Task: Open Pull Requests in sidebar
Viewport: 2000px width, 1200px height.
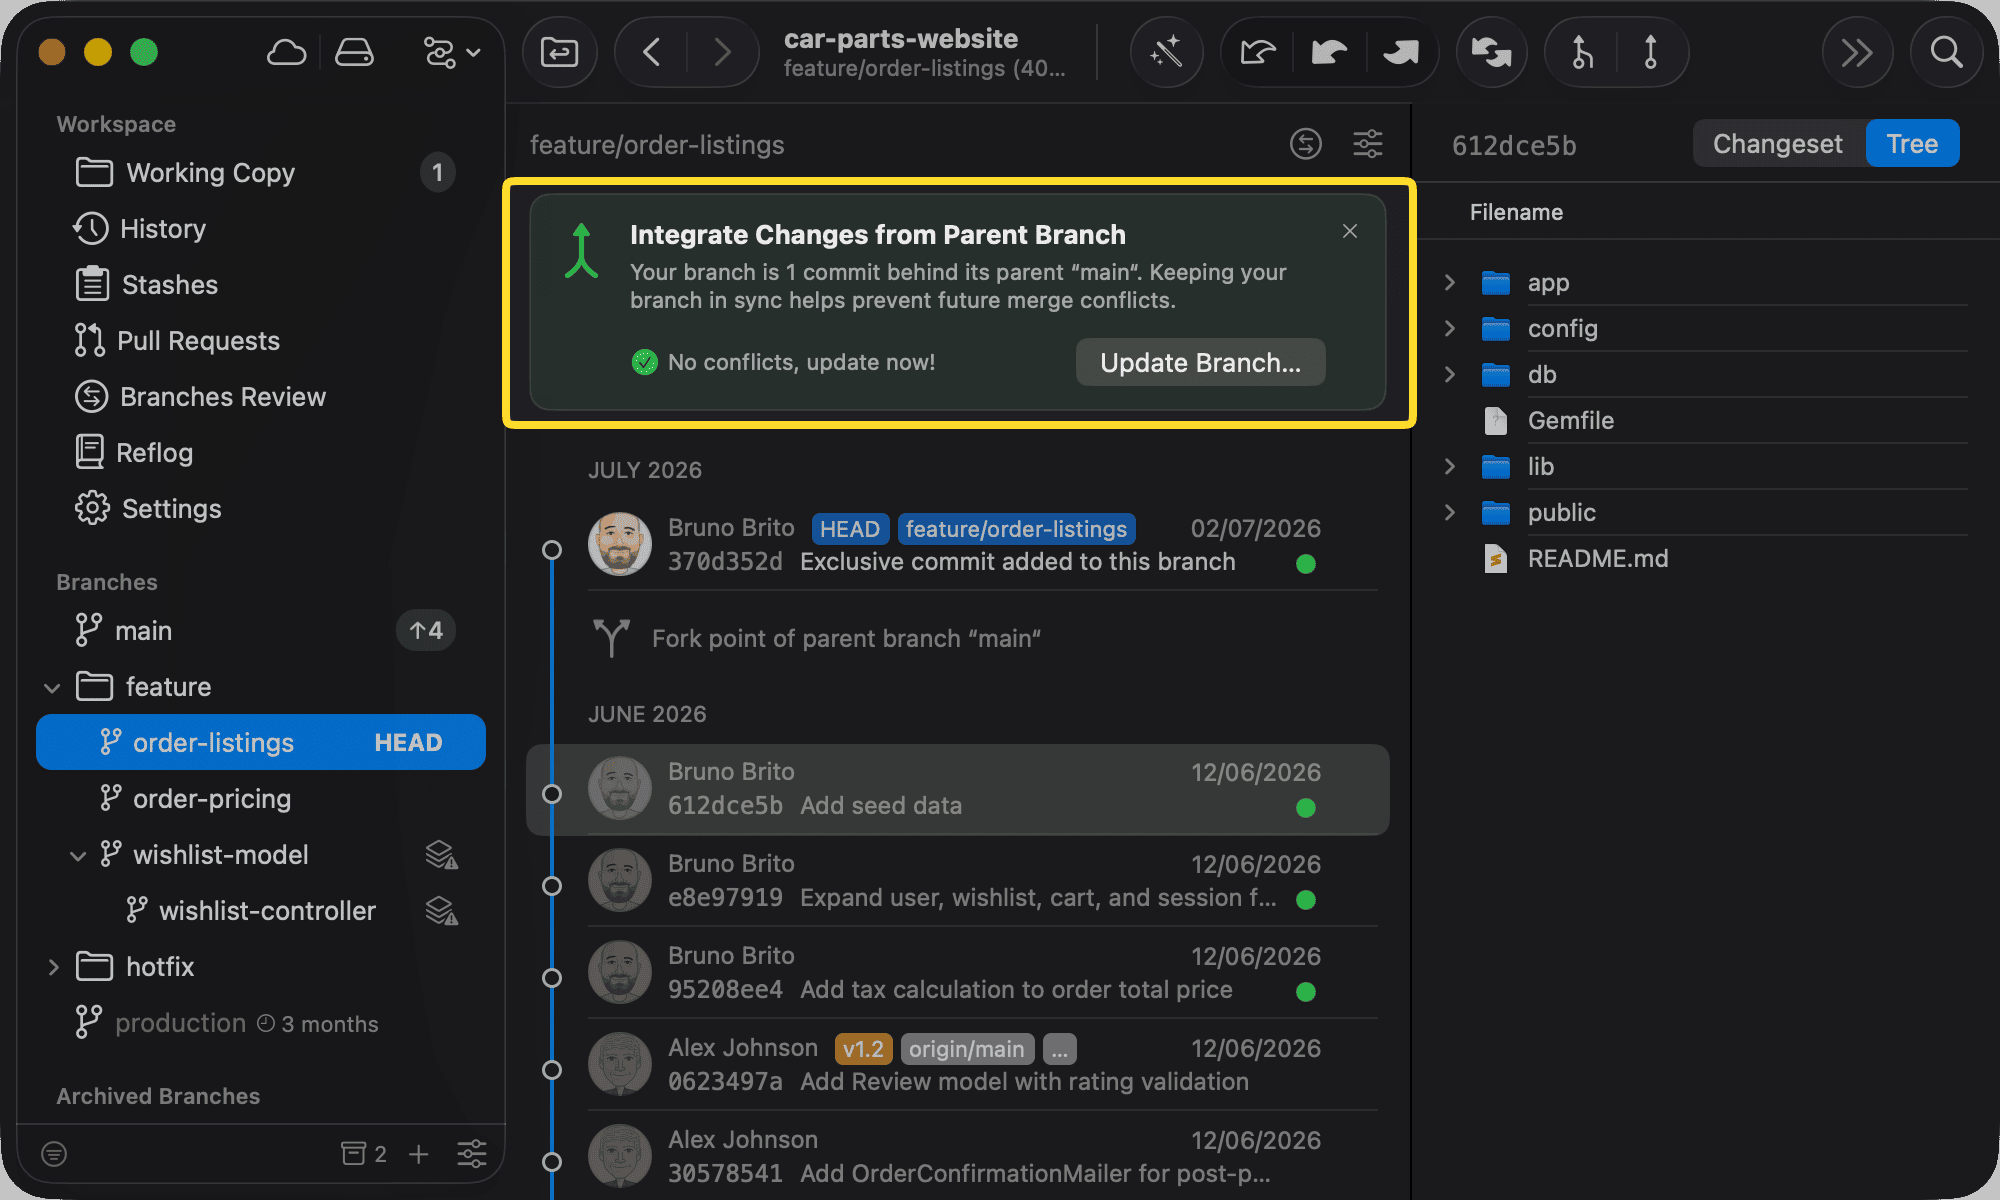Action: pyautogui.click(x=261, y=341)
